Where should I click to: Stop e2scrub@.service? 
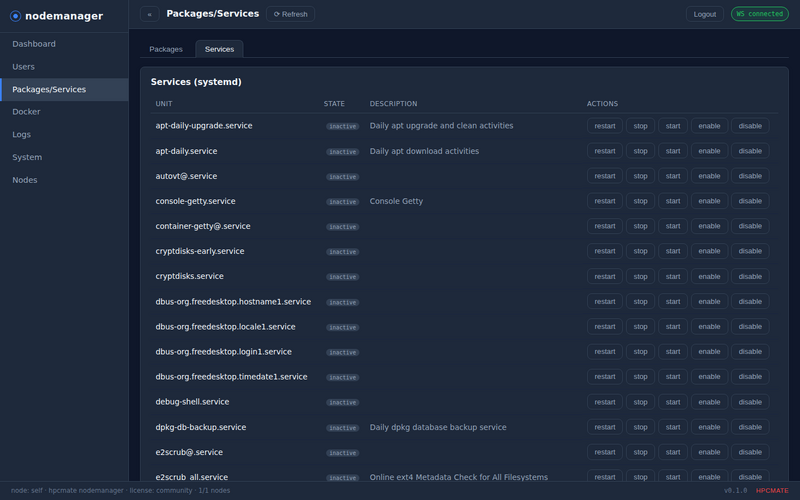tap(640, 452)
